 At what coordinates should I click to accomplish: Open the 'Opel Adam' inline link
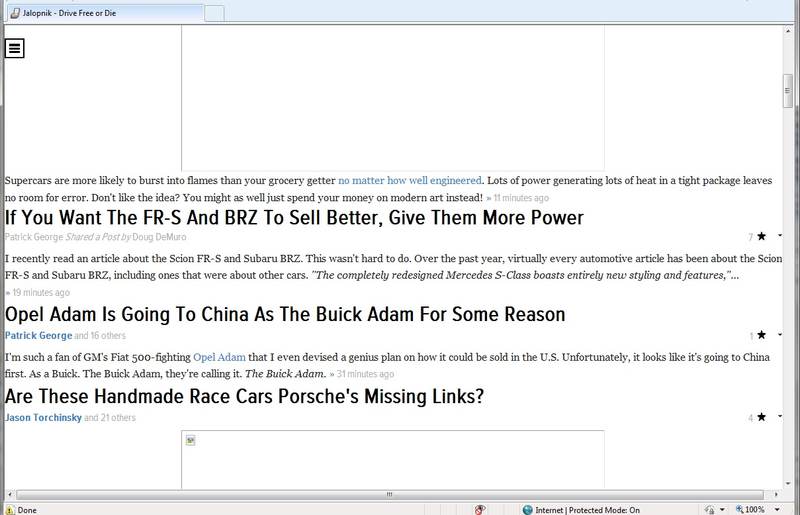pos(219,357)
